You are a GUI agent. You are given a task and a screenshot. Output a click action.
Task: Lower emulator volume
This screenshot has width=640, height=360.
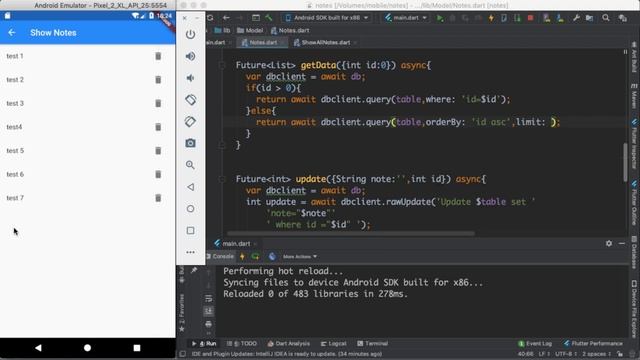pos(190,78)
